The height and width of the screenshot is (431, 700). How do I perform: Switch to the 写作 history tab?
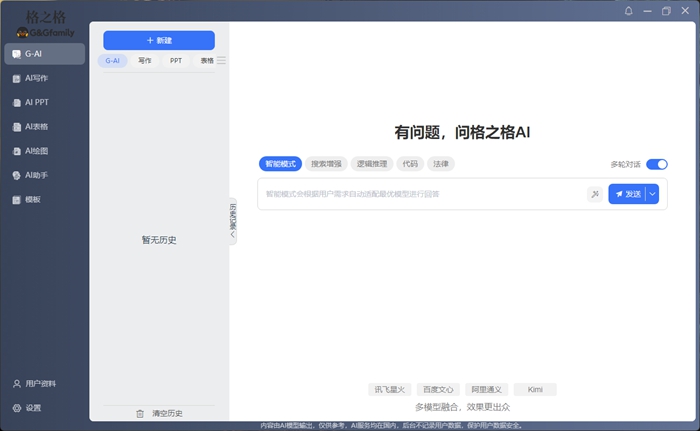point(145,60)
